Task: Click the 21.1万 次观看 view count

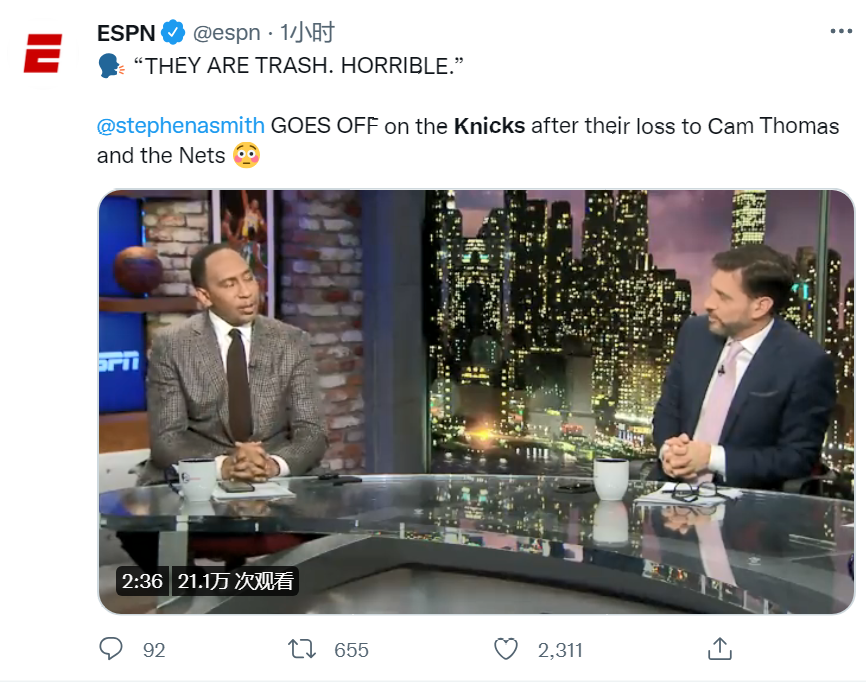Action: tap(235, 581)
